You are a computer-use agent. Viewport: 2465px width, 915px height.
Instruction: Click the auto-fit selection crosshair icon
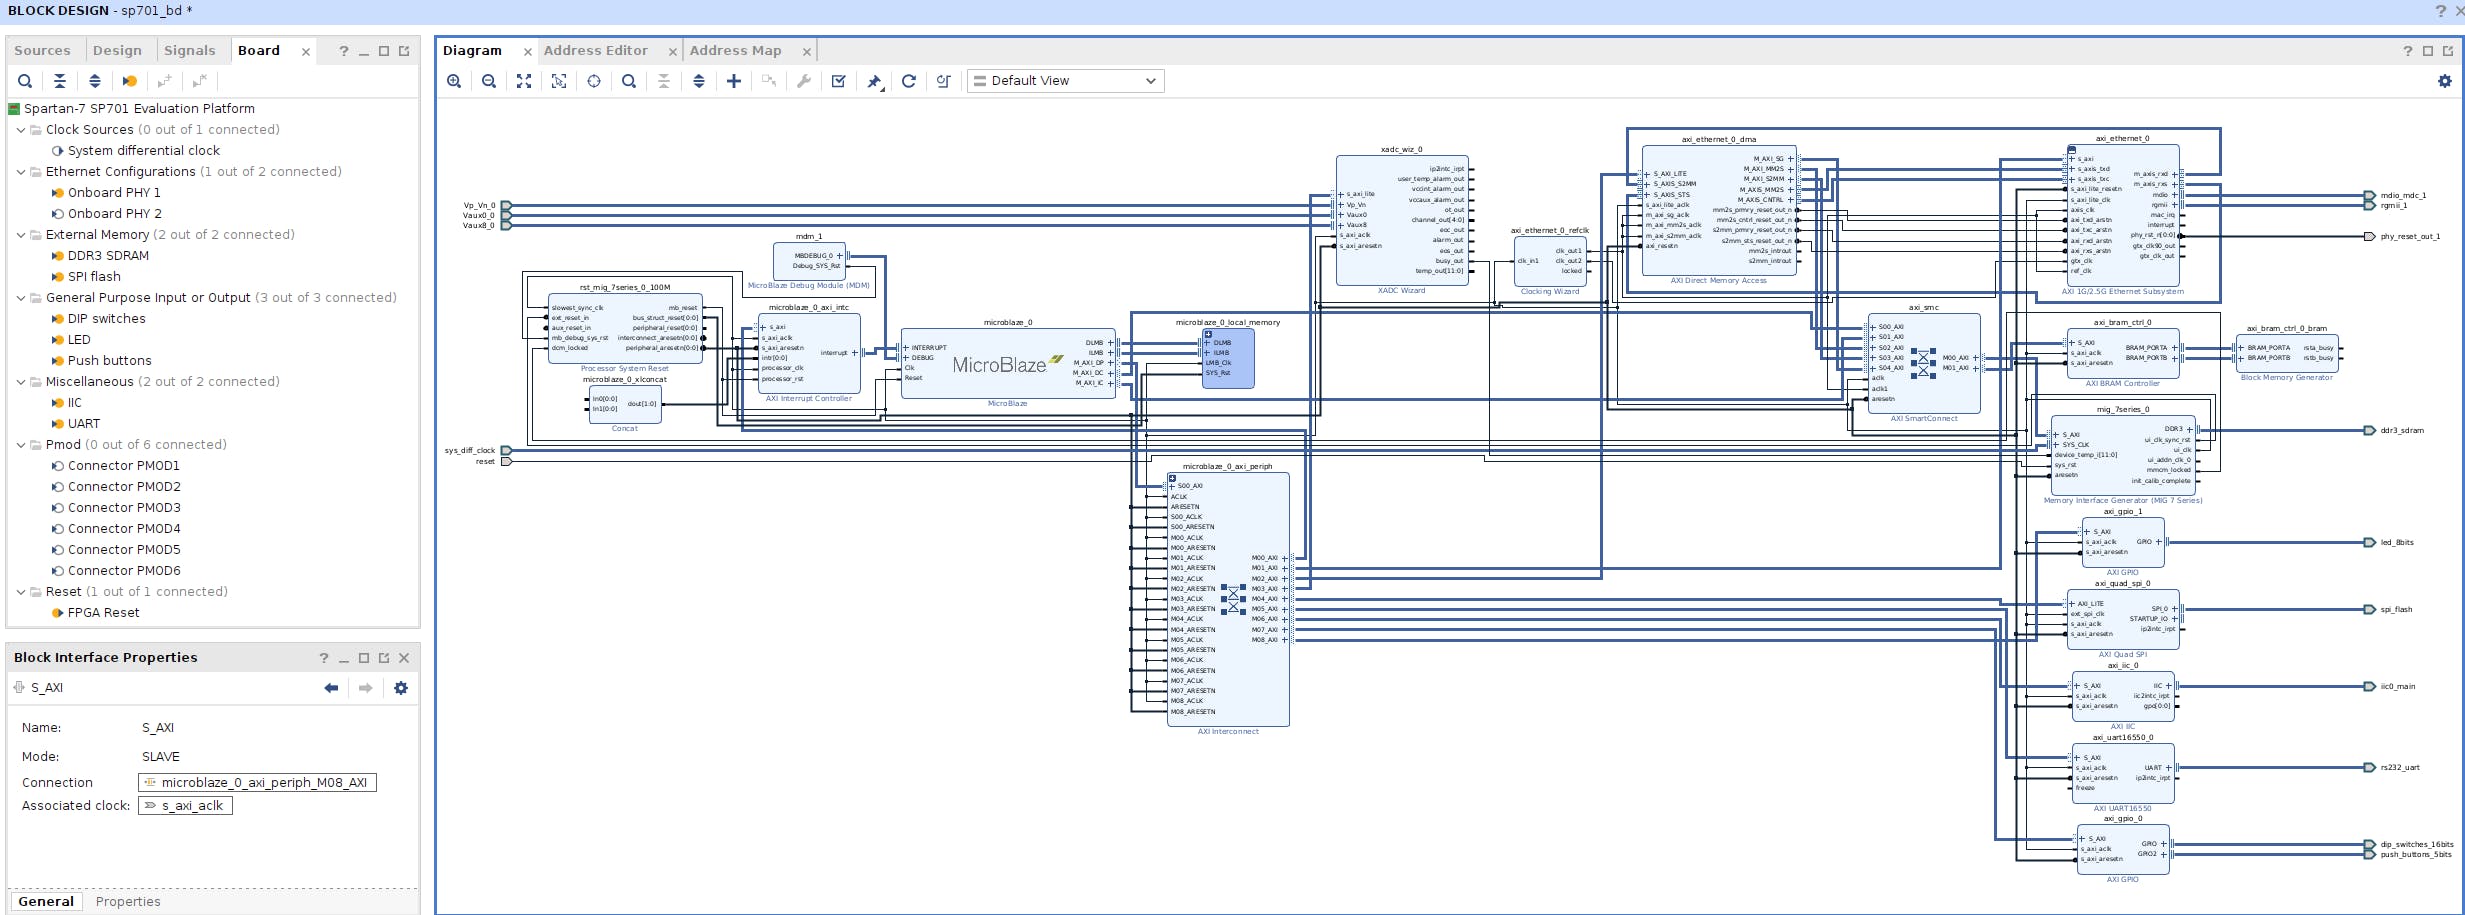tap(594, 81)
